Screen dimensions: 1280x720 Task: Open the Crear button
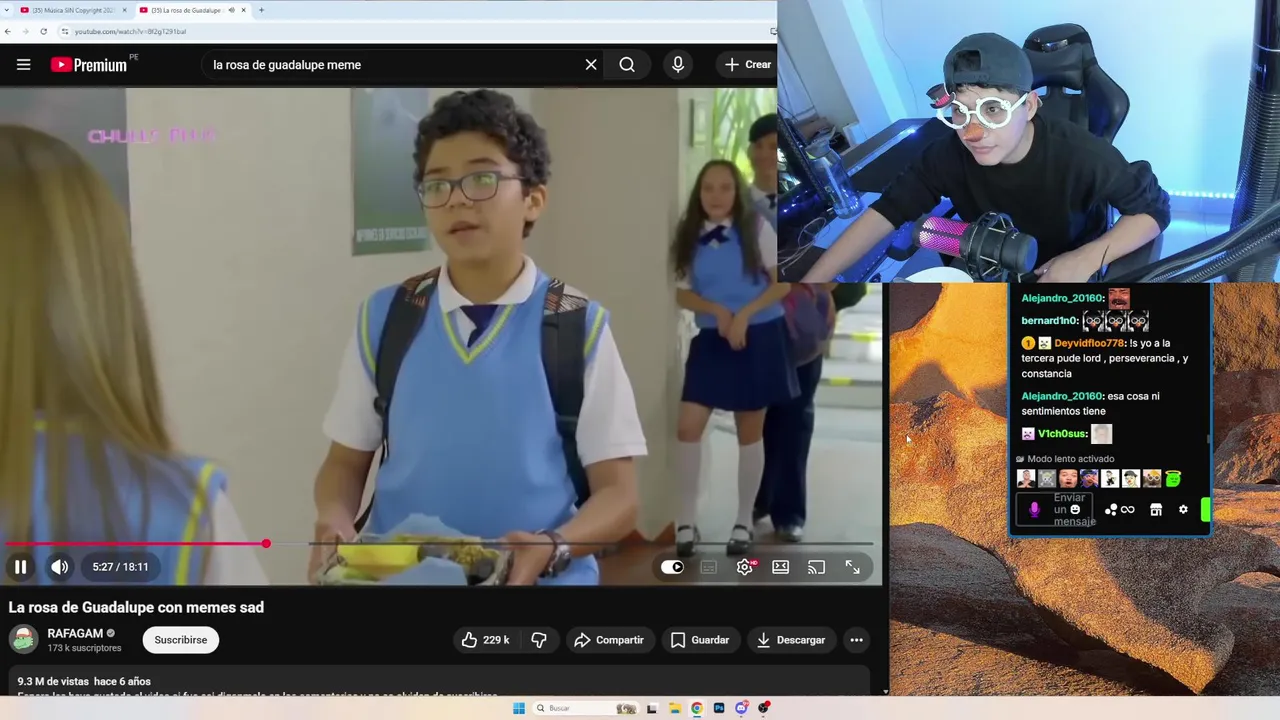(748, 65)
